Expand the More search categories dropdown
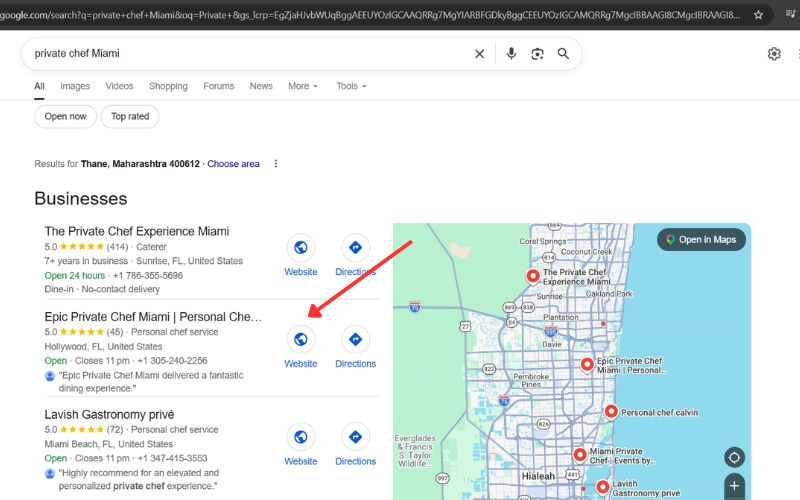Image resolution: width=800 pixels, height=500 pixels. 302,86
